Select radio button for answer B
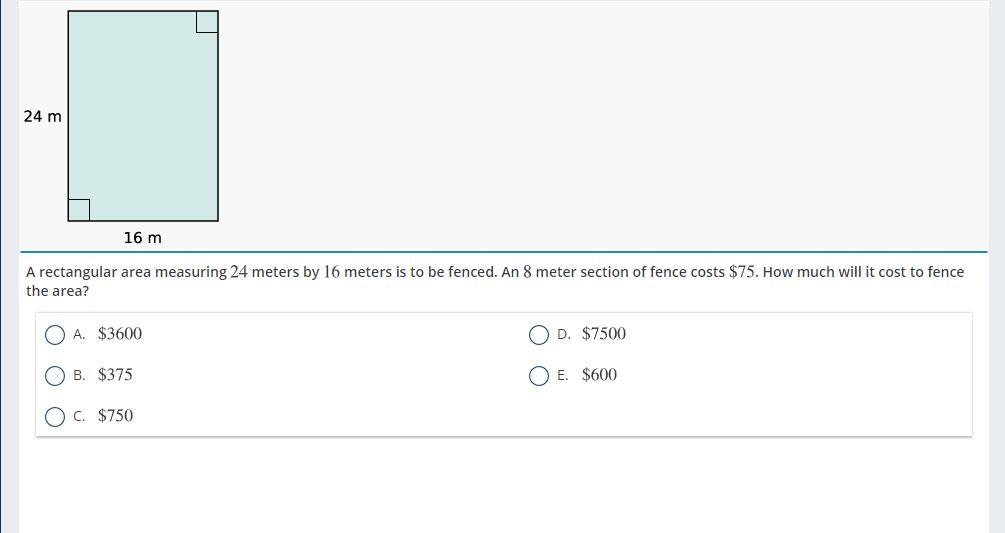The width and height of the screenshot is (1005, 533). (x=56, y=376)
